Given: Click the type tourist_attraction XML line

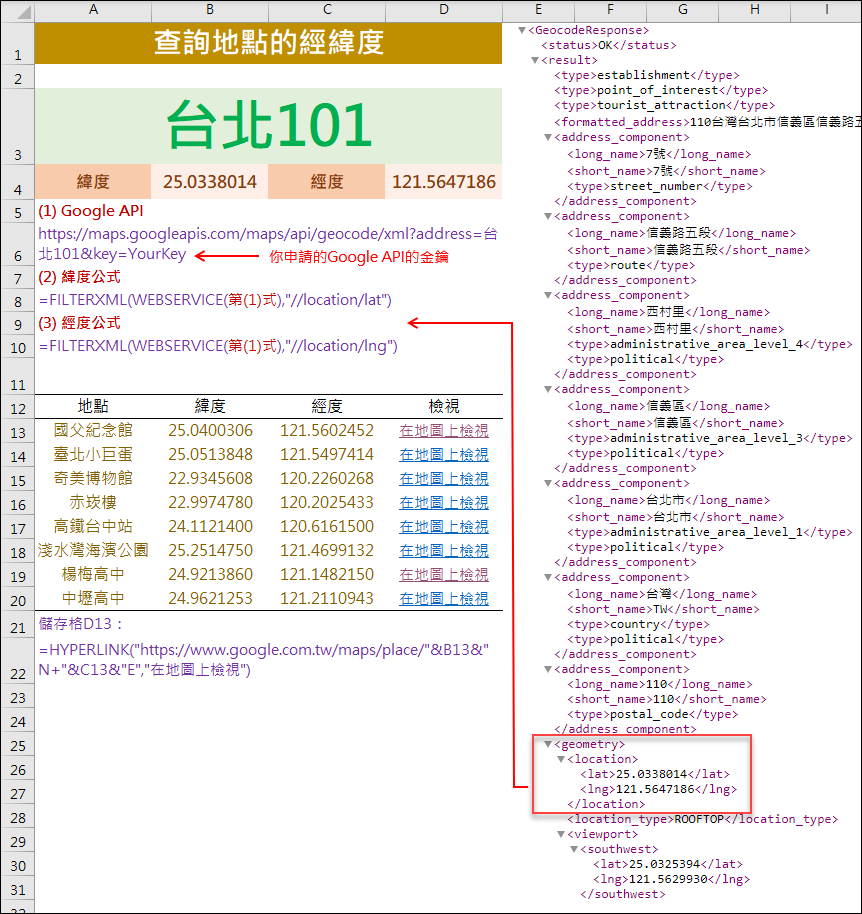Looking at the screenshot, I should click(x=664, y=106).
